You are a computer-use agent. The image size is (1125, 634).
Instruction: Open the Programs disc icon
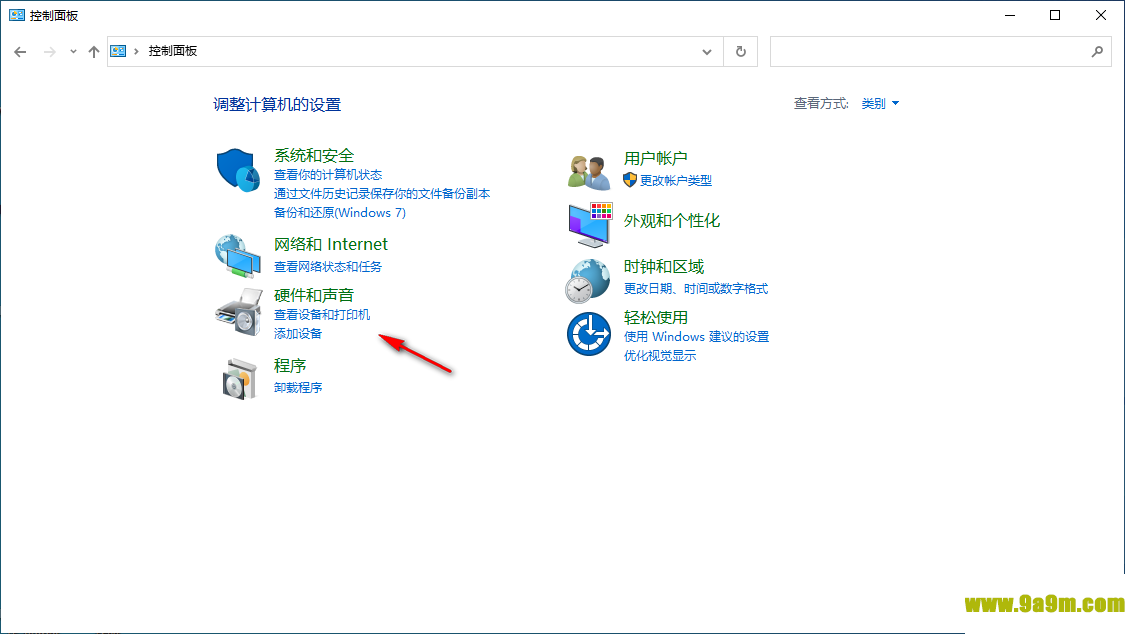[239, 379]
